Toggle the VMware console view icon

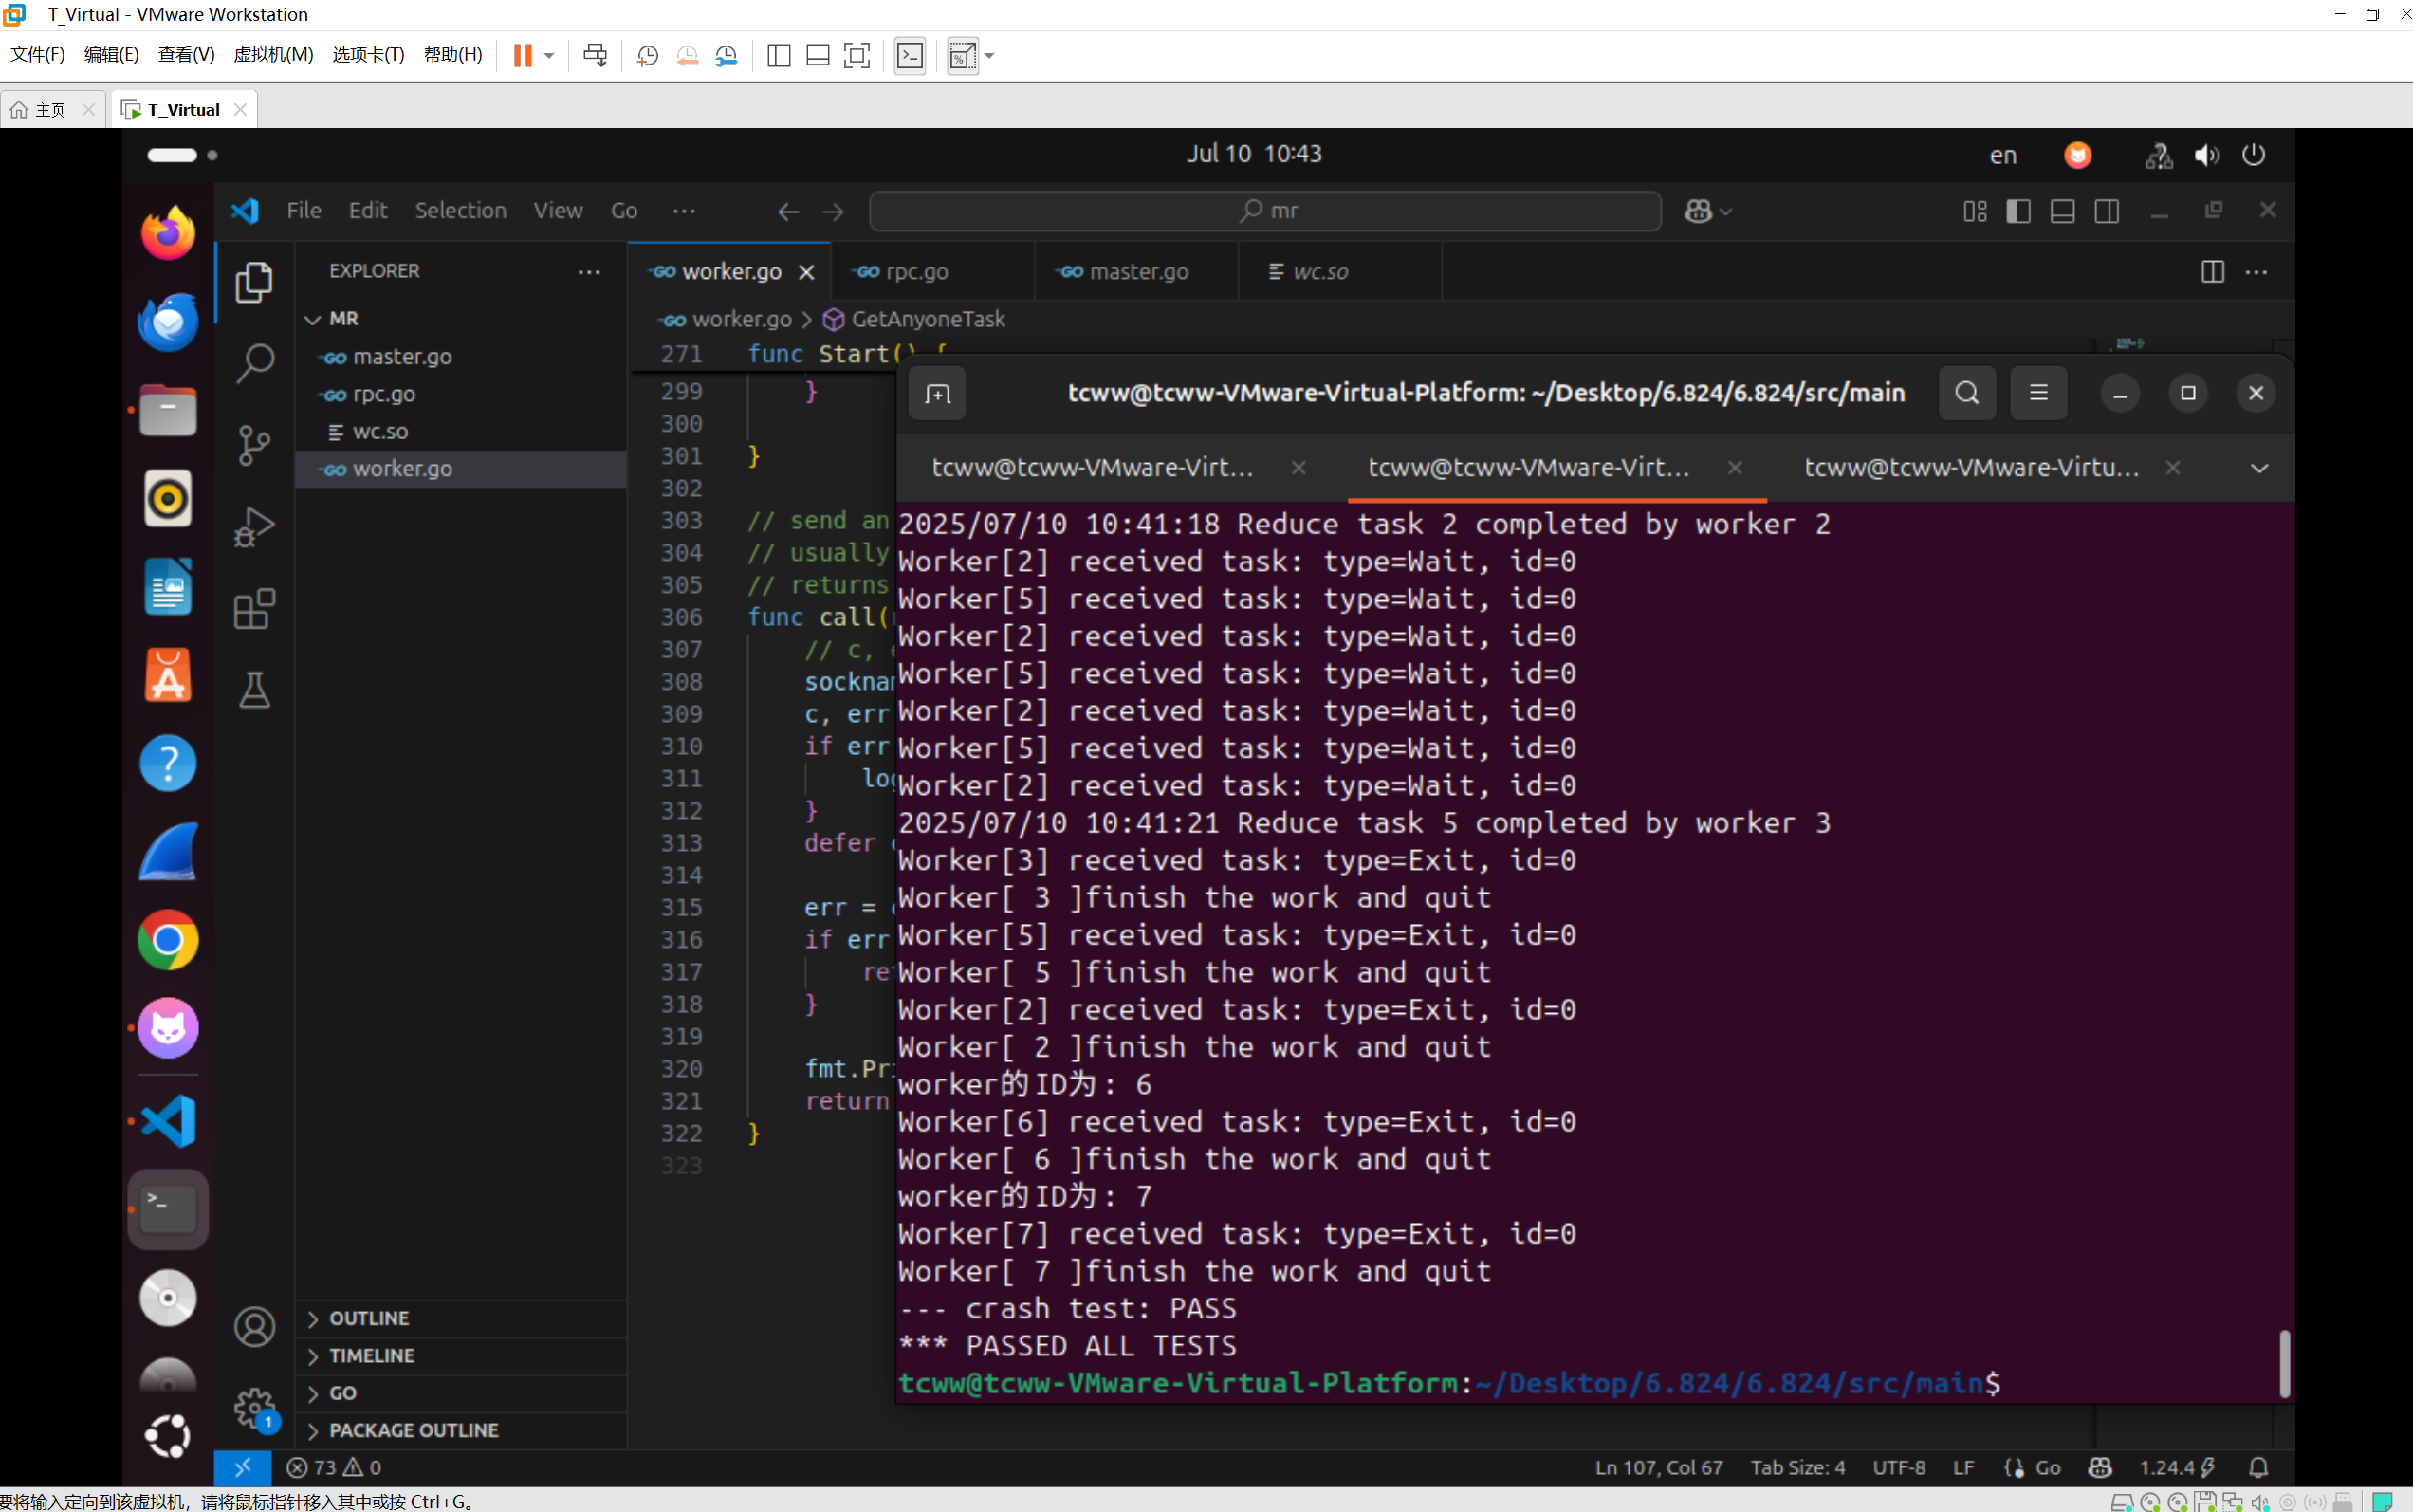click(x=910, y=55)
